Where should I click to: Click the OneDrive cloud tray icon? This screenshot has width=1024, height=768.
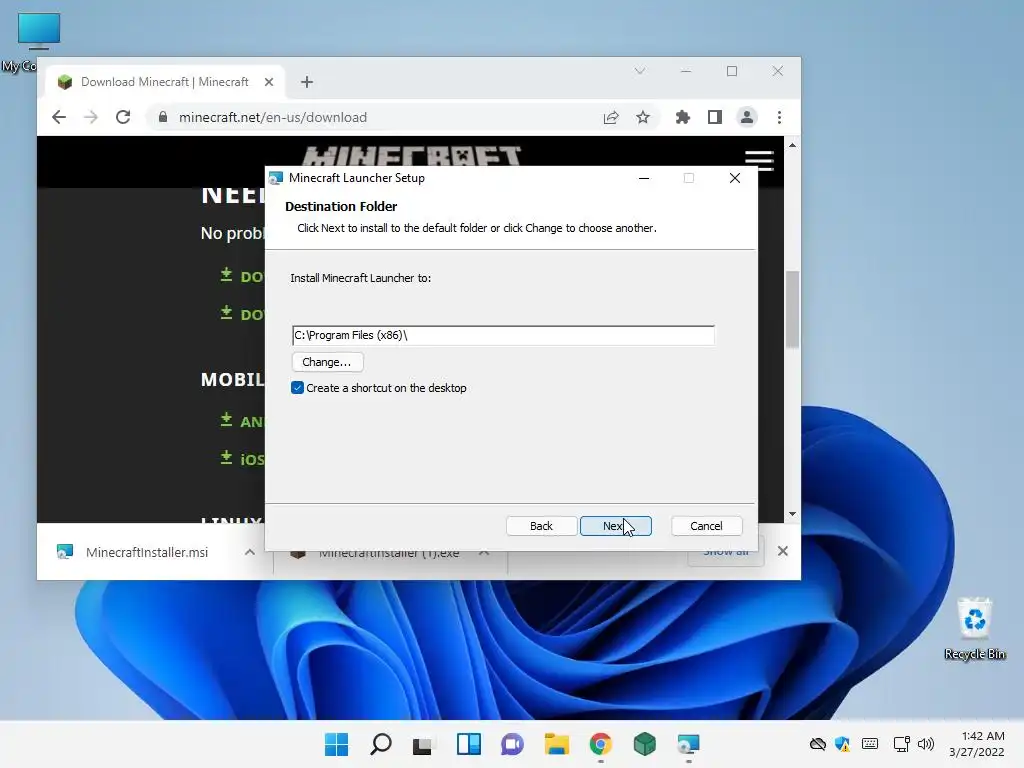[x=817, y=744]
